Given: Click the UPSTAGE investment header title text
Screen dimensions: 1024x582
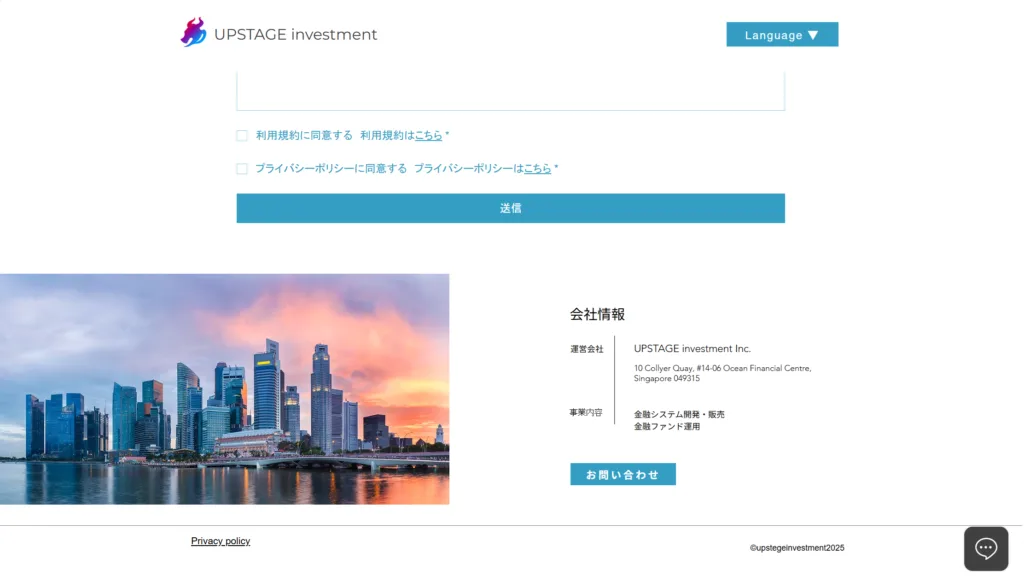Looking at the screenshot, I should [x=295, y=35].
